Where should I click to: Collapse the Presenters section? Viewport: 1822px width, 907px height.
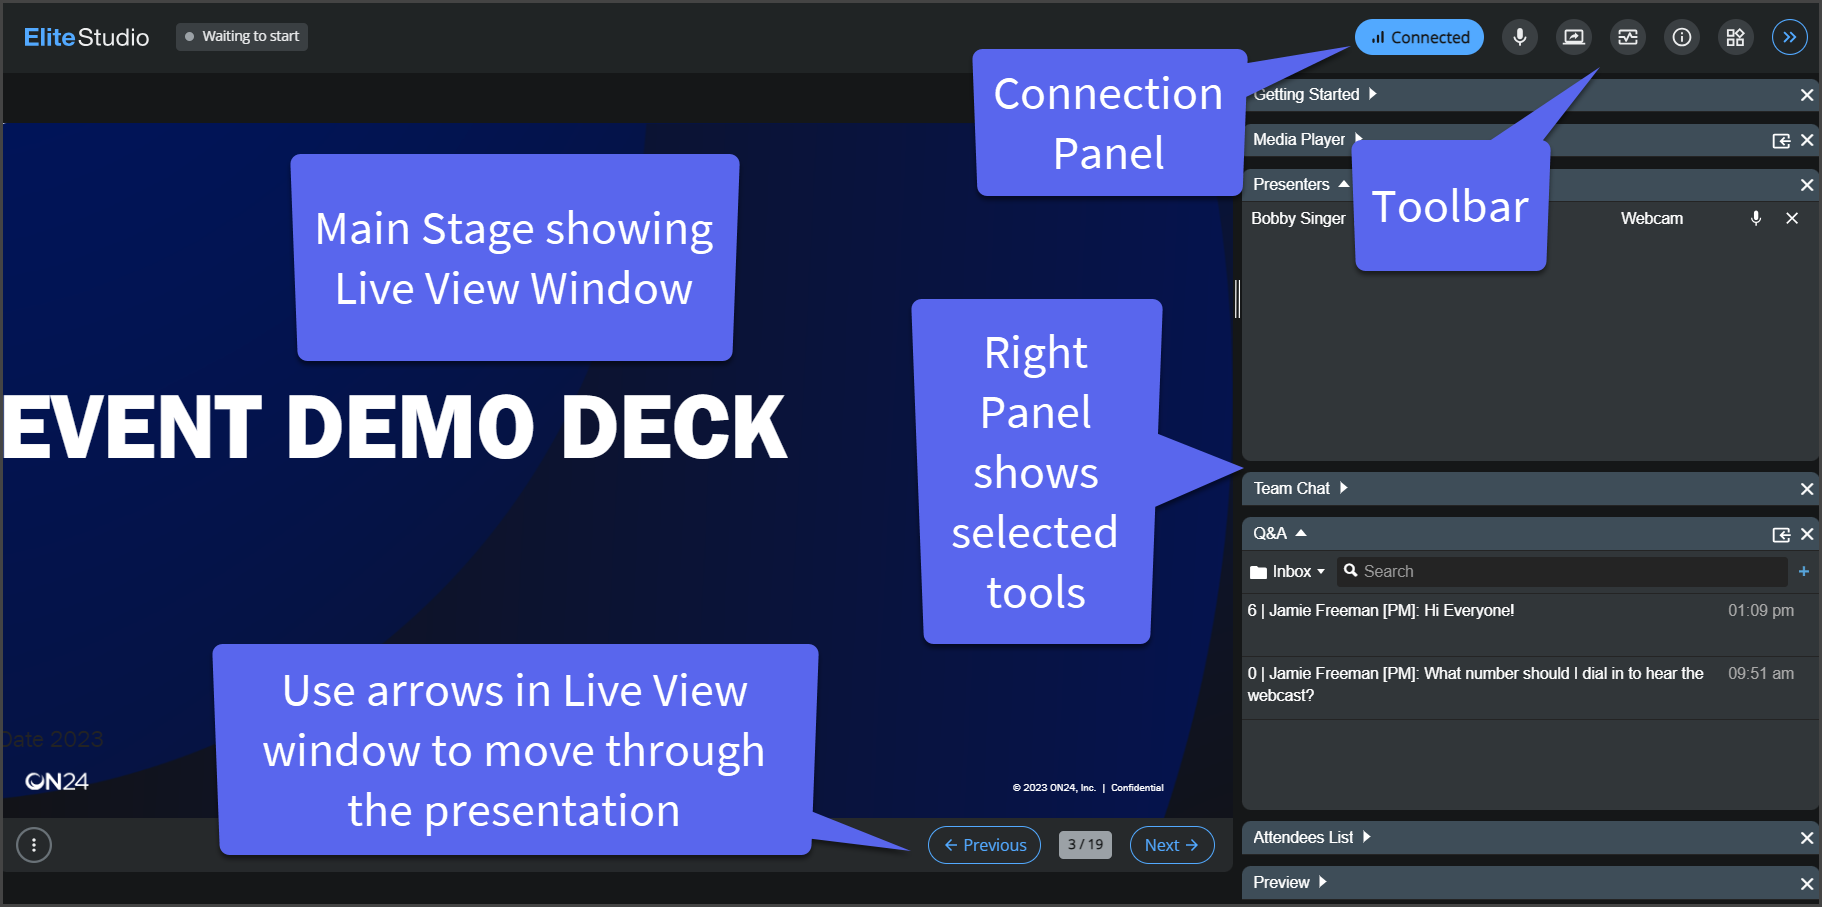point(1344,184)
